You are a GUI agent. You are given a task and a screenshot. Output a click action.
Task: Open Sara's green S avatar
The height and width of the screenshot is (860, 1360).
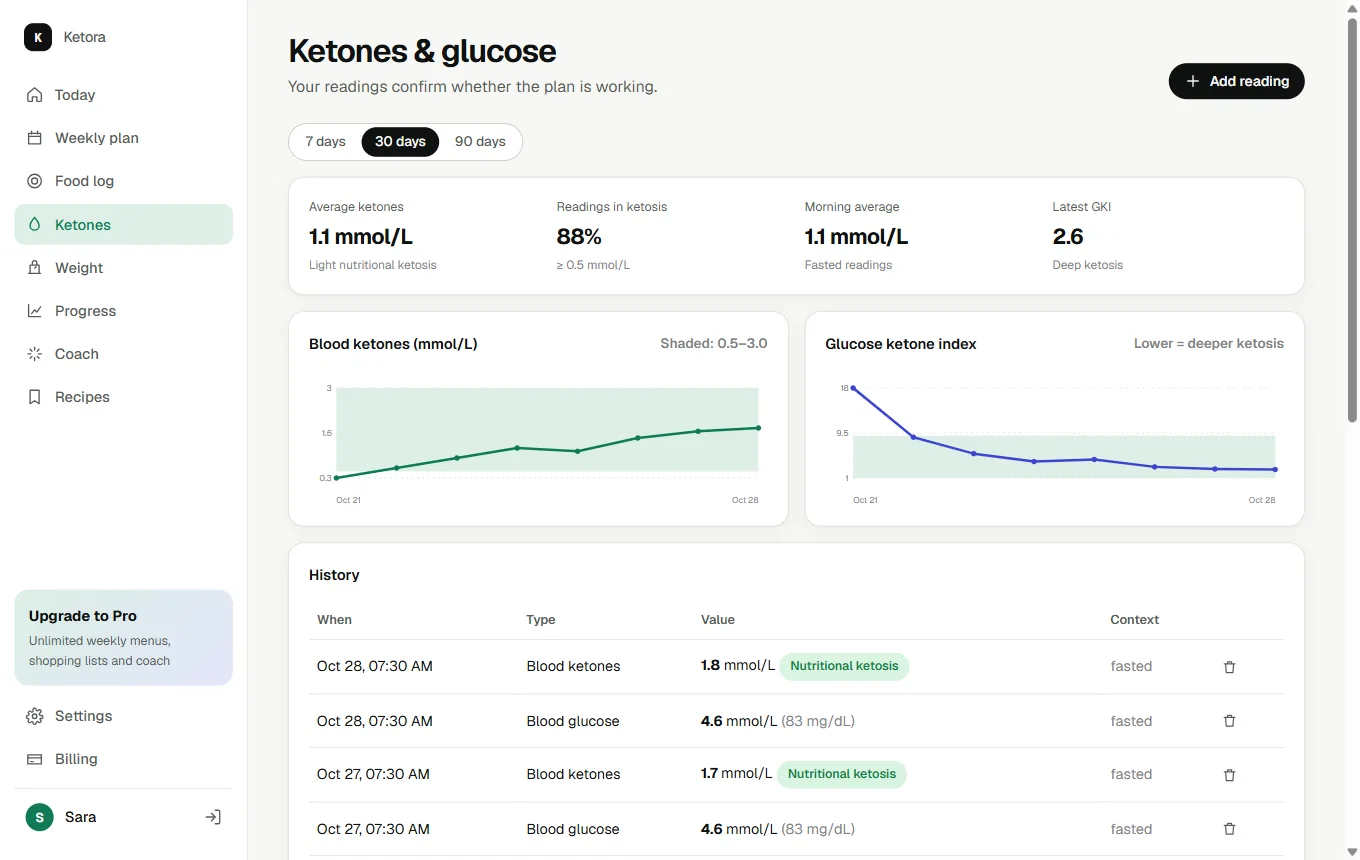(39, 817)
